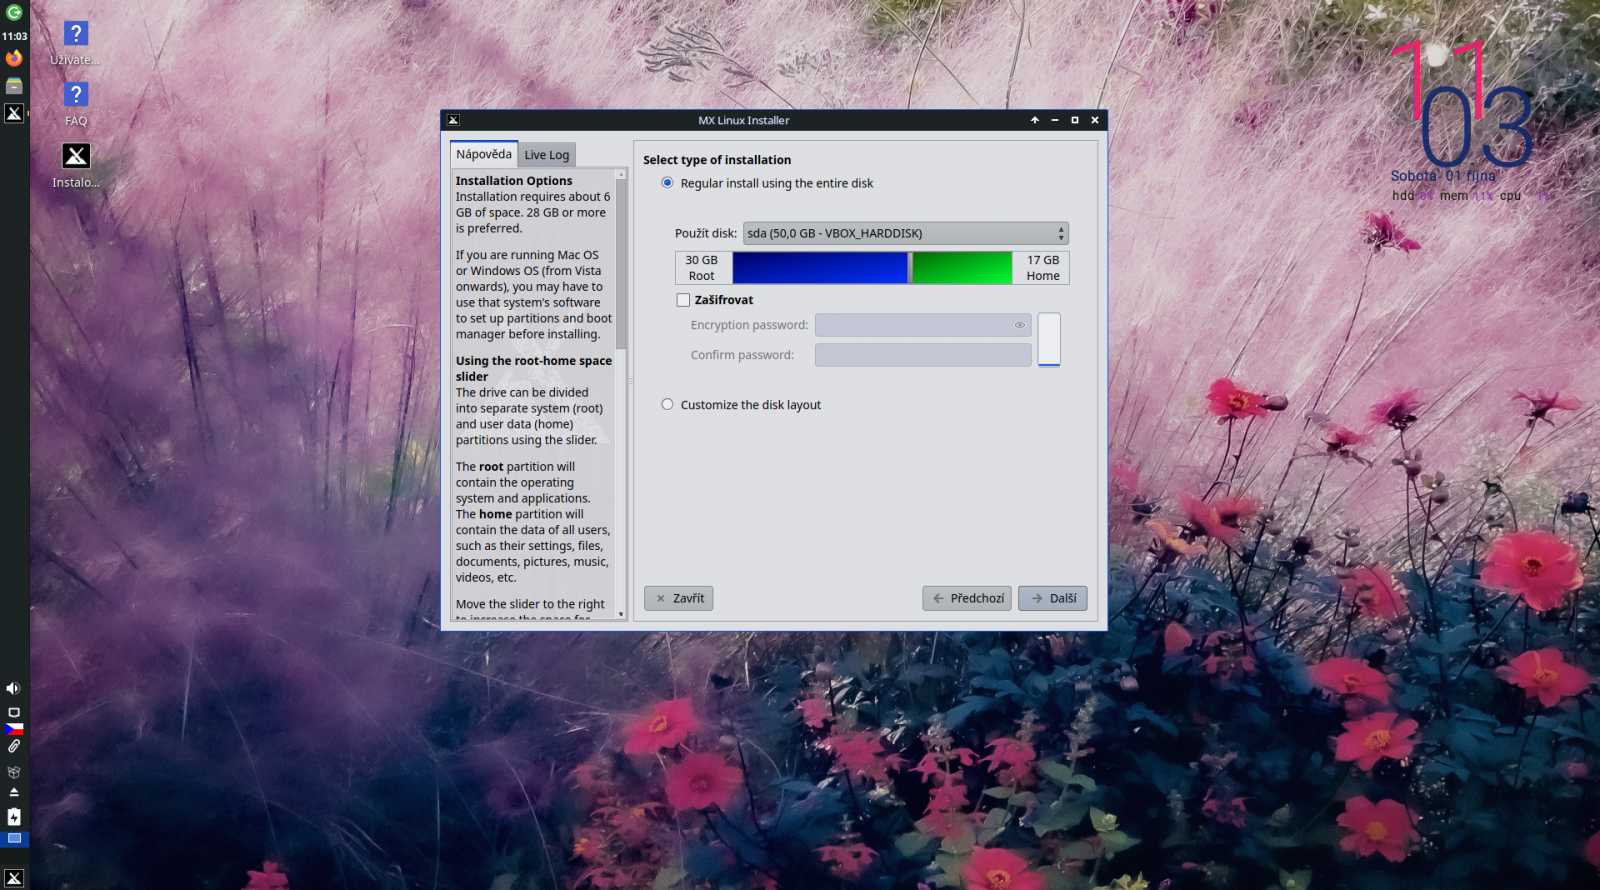Open the FAQ desktop icon
Viewport: 1600px width, 890px height.
(76, 103)
